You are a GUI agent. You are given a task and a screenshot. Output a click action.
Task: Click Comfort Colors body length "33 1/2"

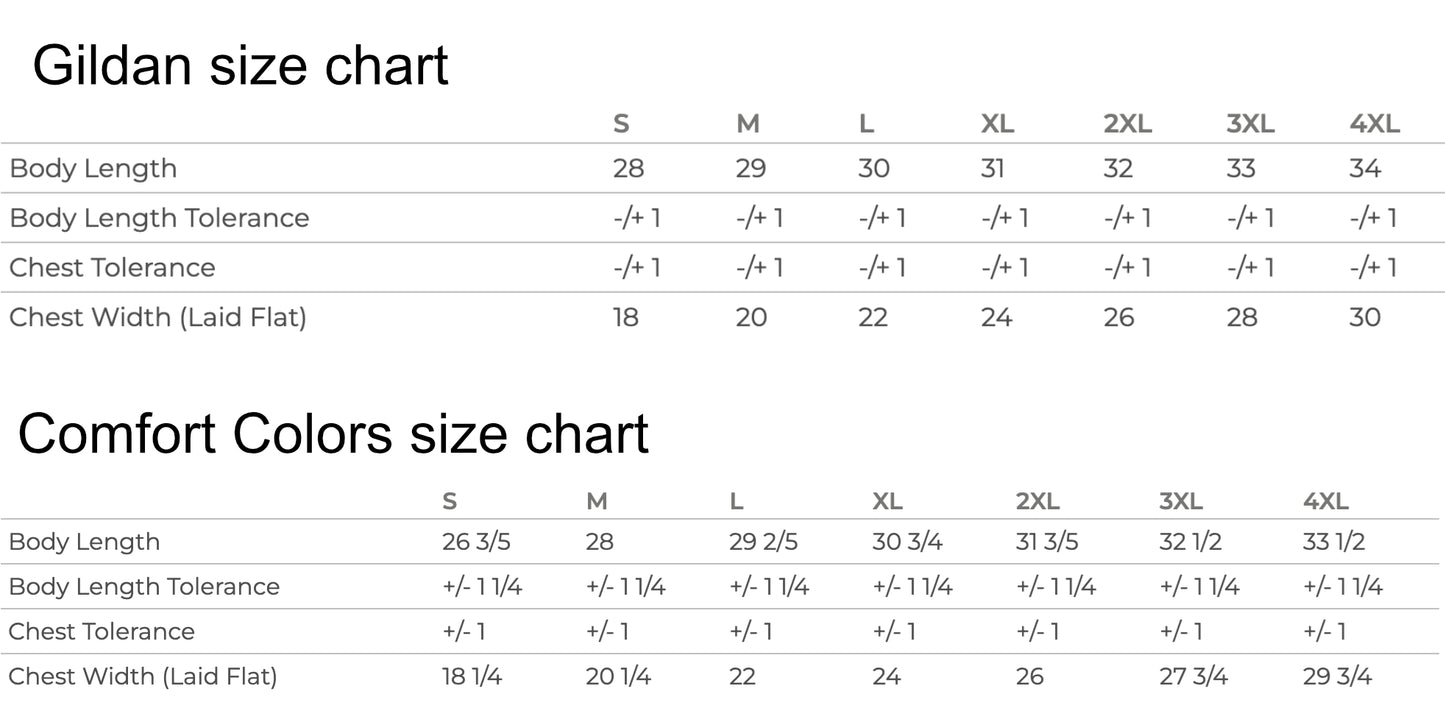pyautogui.click(x=1334, y=542)
